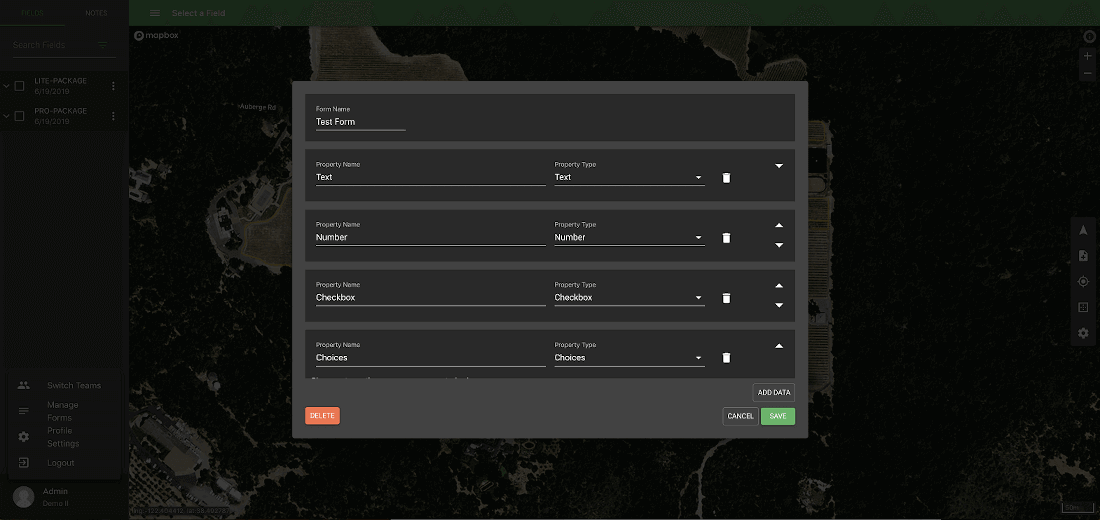The height and width of the screenshot is (520, 1100).
Task: Choose Logout in the user menu
Action: coord(60,463)
